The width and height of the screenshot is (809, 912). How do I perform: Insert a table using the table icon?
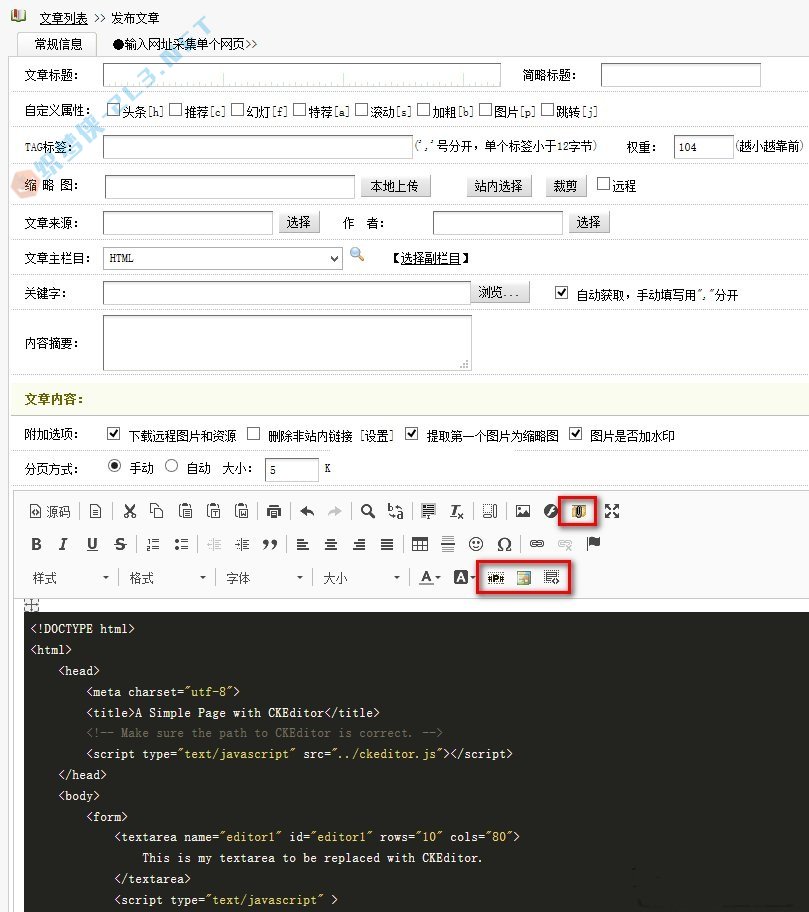[x=420, y=544]
